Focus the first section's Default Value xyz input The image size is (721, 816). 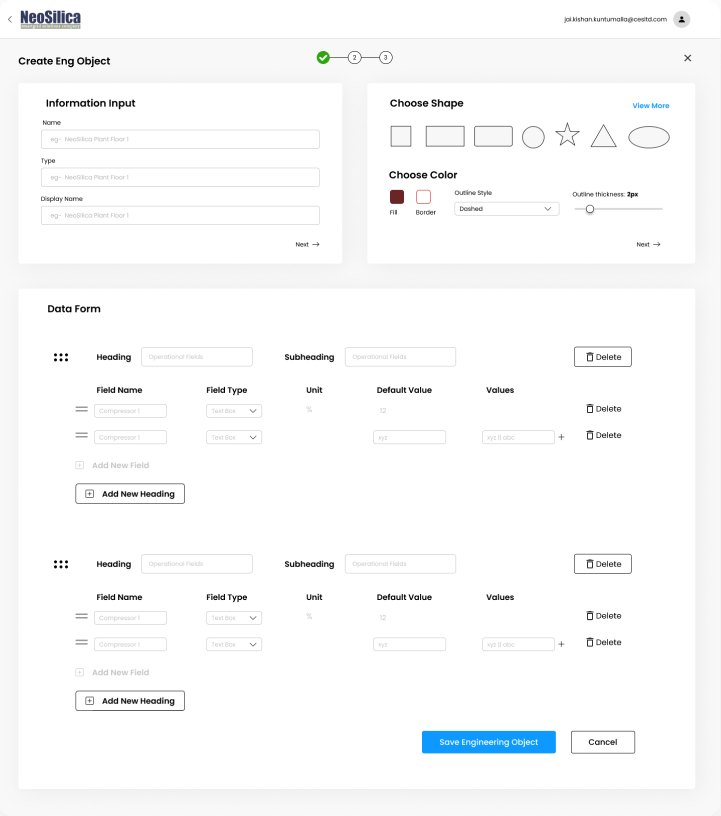tap(410, 438)
